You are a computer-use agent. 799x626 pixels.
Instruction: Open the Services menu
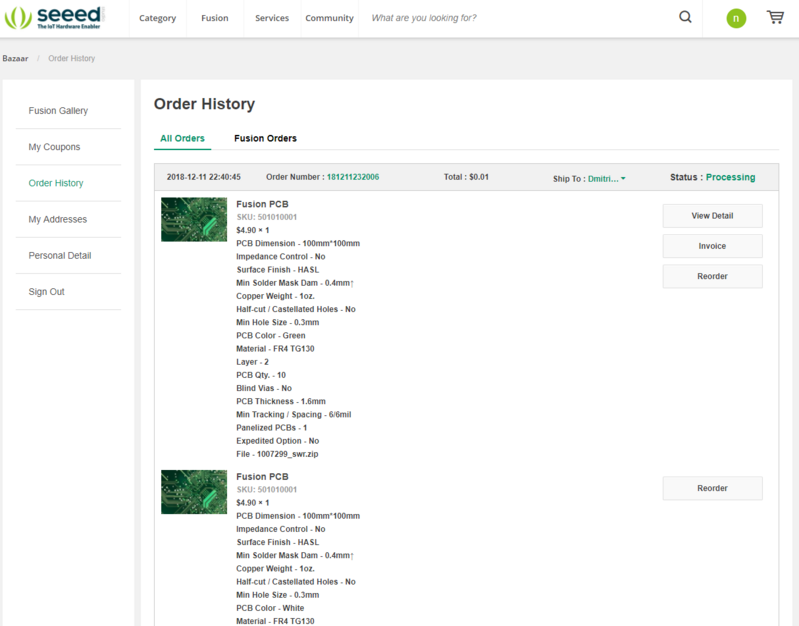tap(272, 18)
